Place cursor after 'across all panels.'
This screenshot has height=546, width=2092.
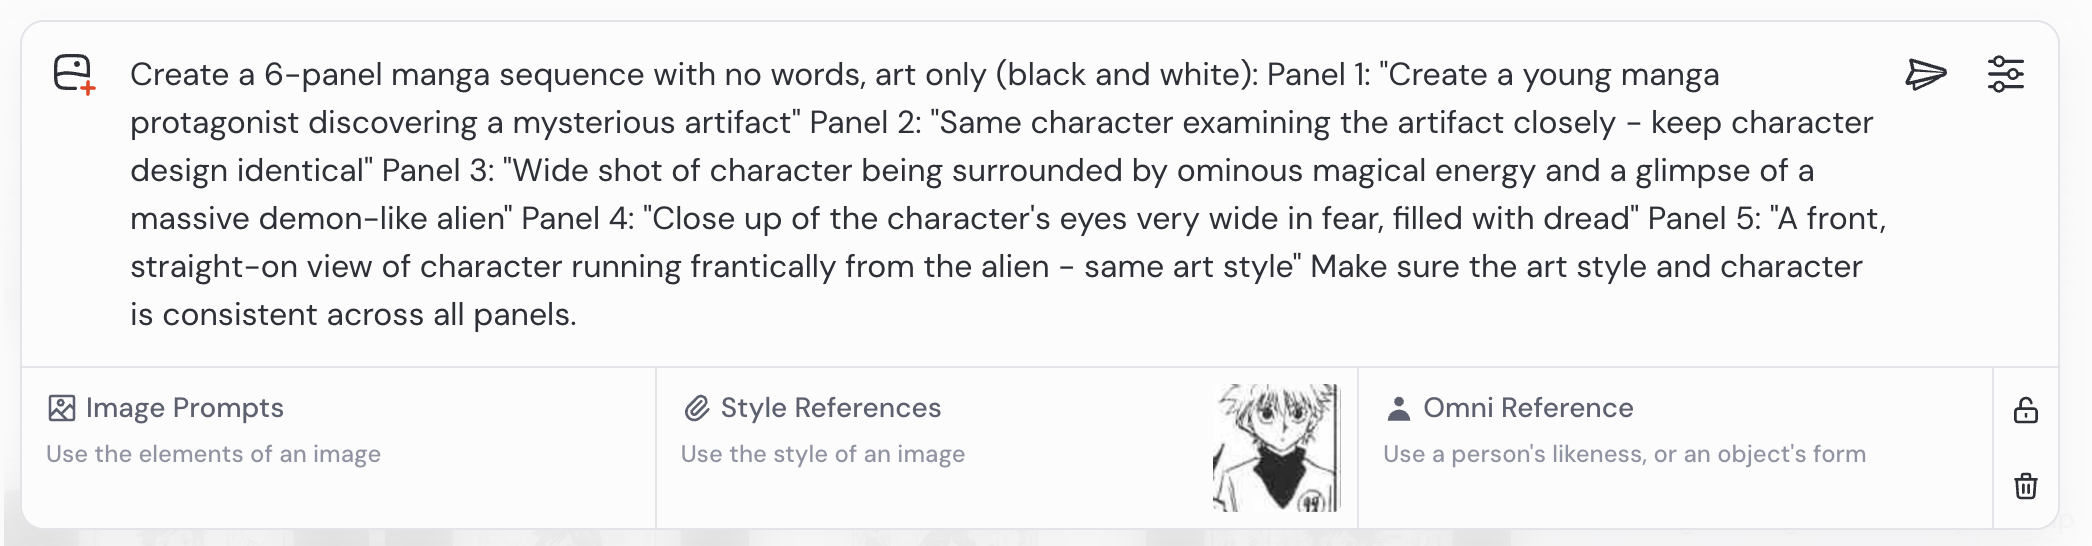point(579,315)
